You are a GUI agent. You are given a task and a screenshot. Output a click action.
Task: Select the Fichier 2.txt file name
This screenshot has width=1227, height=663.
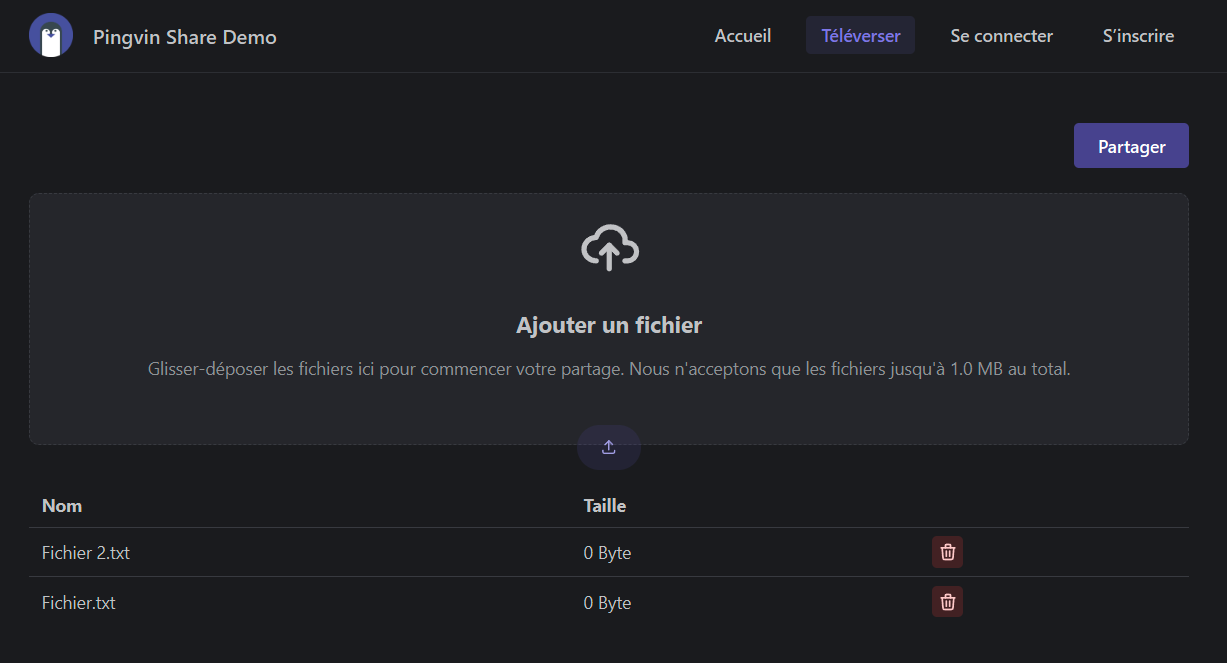pyautogui.click(x=86, y=553)
